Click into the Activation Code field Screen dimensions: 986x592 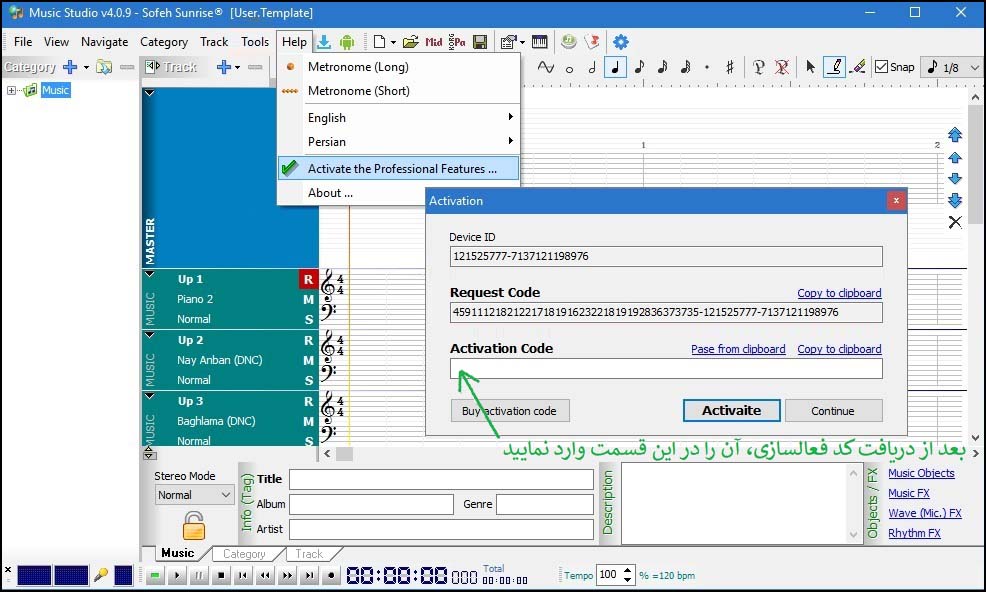pyautogui.click(x=666, y=369)
